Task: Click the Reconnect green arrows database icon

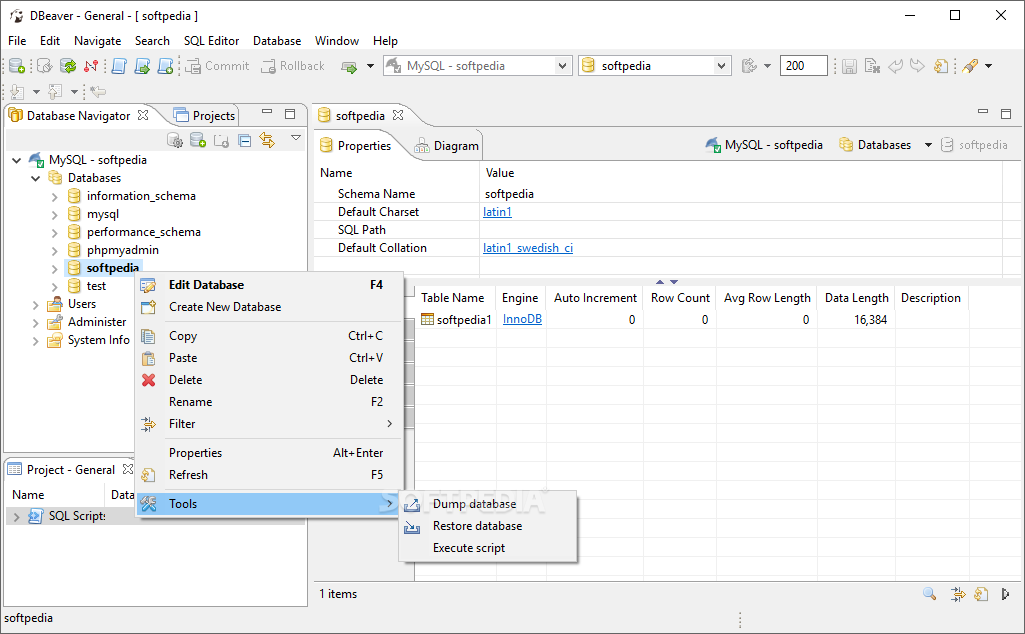Action: [68, 66]
